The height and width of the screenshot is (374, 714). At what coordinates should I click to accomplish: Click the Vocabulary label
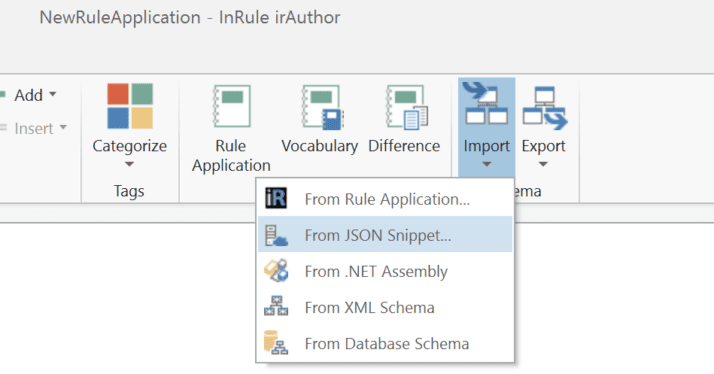coord(320,146)
